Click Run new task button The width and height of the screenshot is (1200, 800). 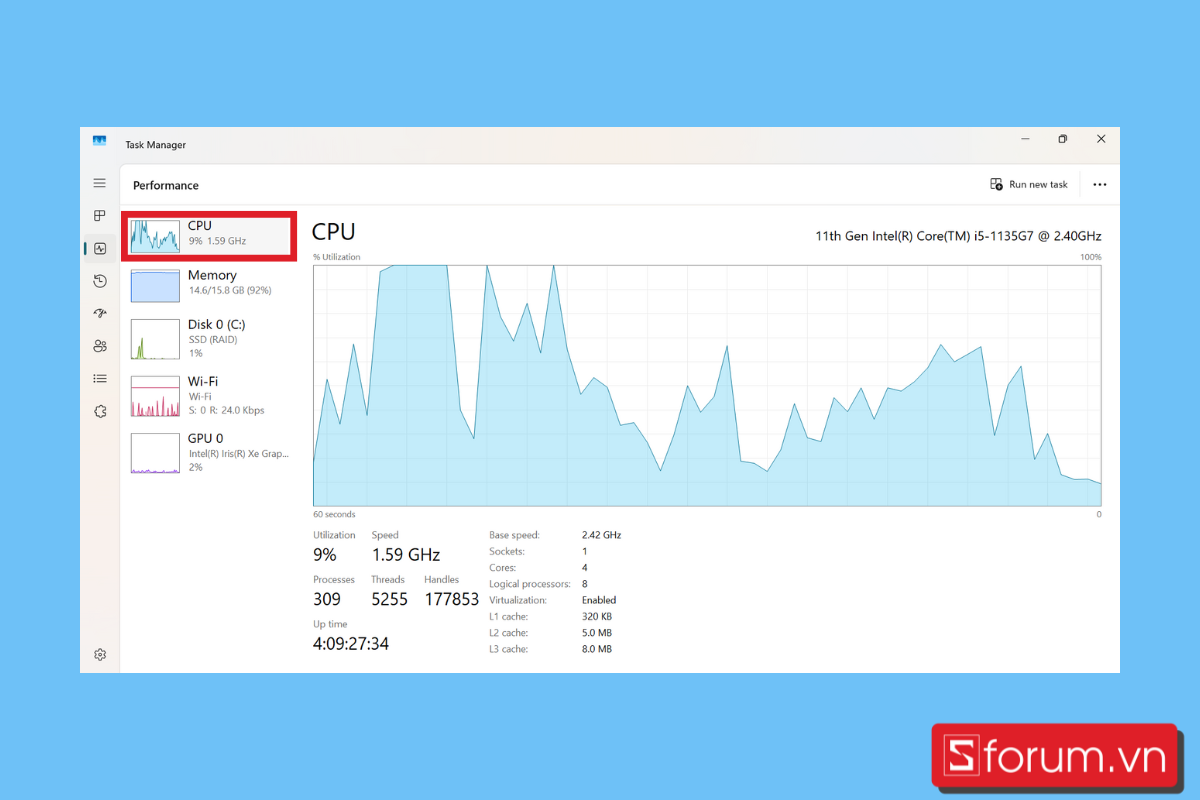click(1029, 184)
